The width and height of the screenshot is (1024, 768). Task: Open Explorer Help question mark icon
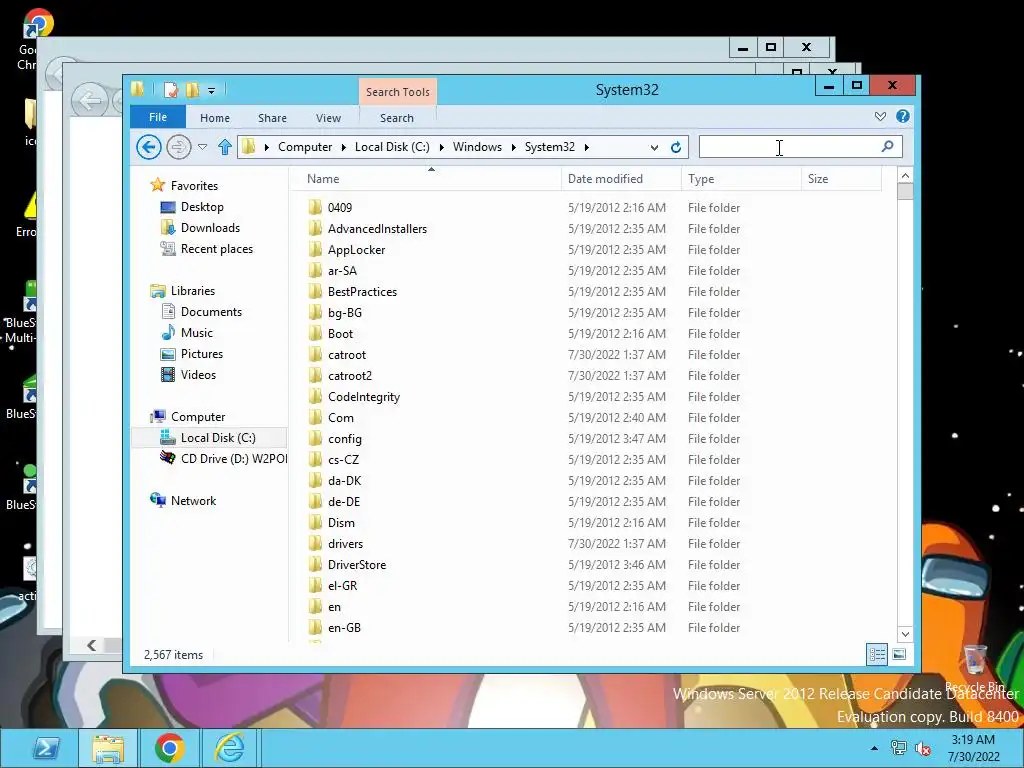tap(903, 116)
